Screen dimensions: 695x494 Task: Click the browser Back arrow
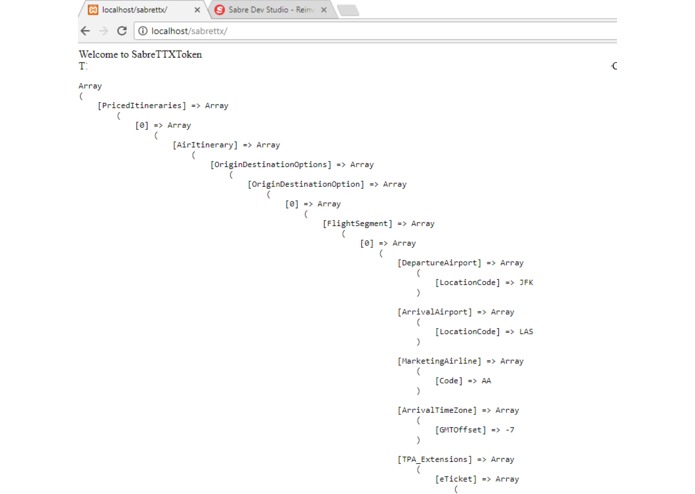(x=85, y=31)
